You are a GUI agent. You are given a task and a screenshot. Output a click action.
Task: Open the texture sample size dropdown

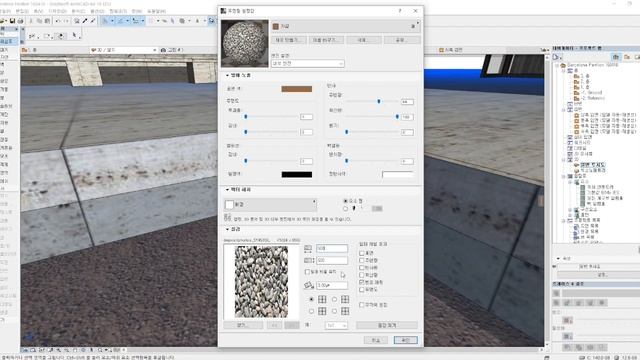point(336,325)
